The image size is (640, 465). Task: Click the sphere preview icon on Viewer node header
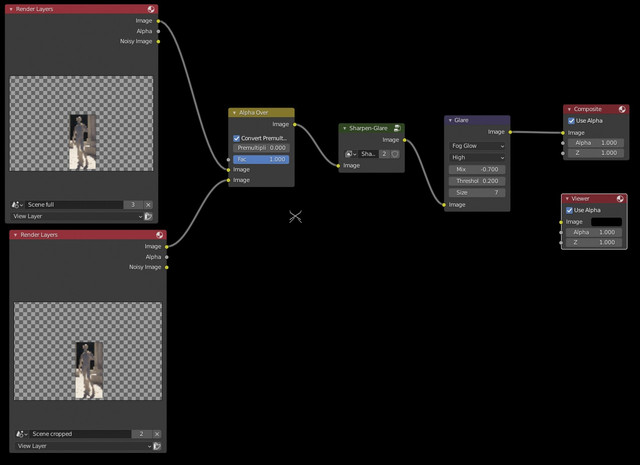(620, 198)
